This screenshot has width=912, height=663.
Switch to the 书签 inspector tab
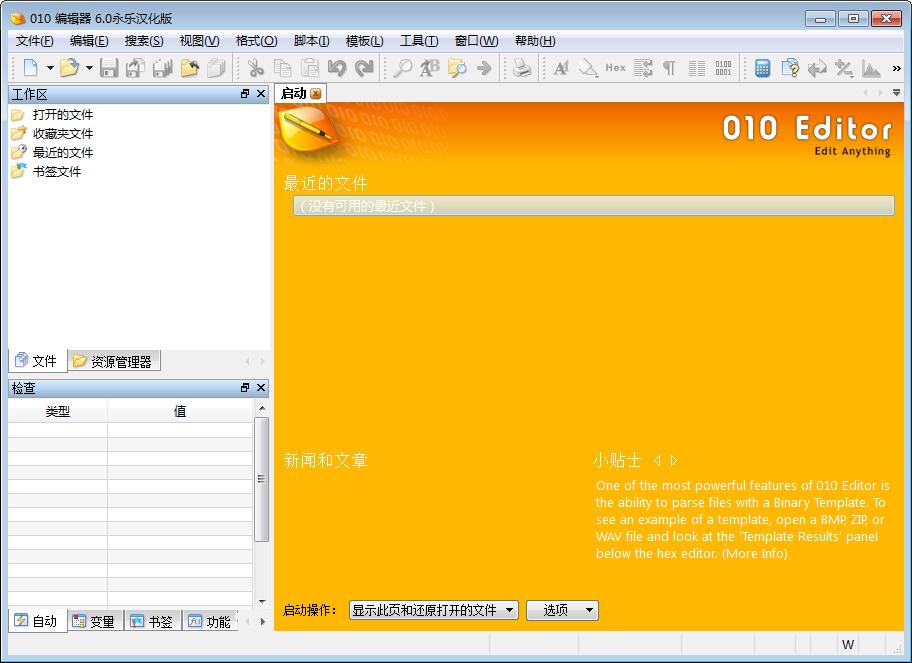pyautogui.click(x=152, y=622)
